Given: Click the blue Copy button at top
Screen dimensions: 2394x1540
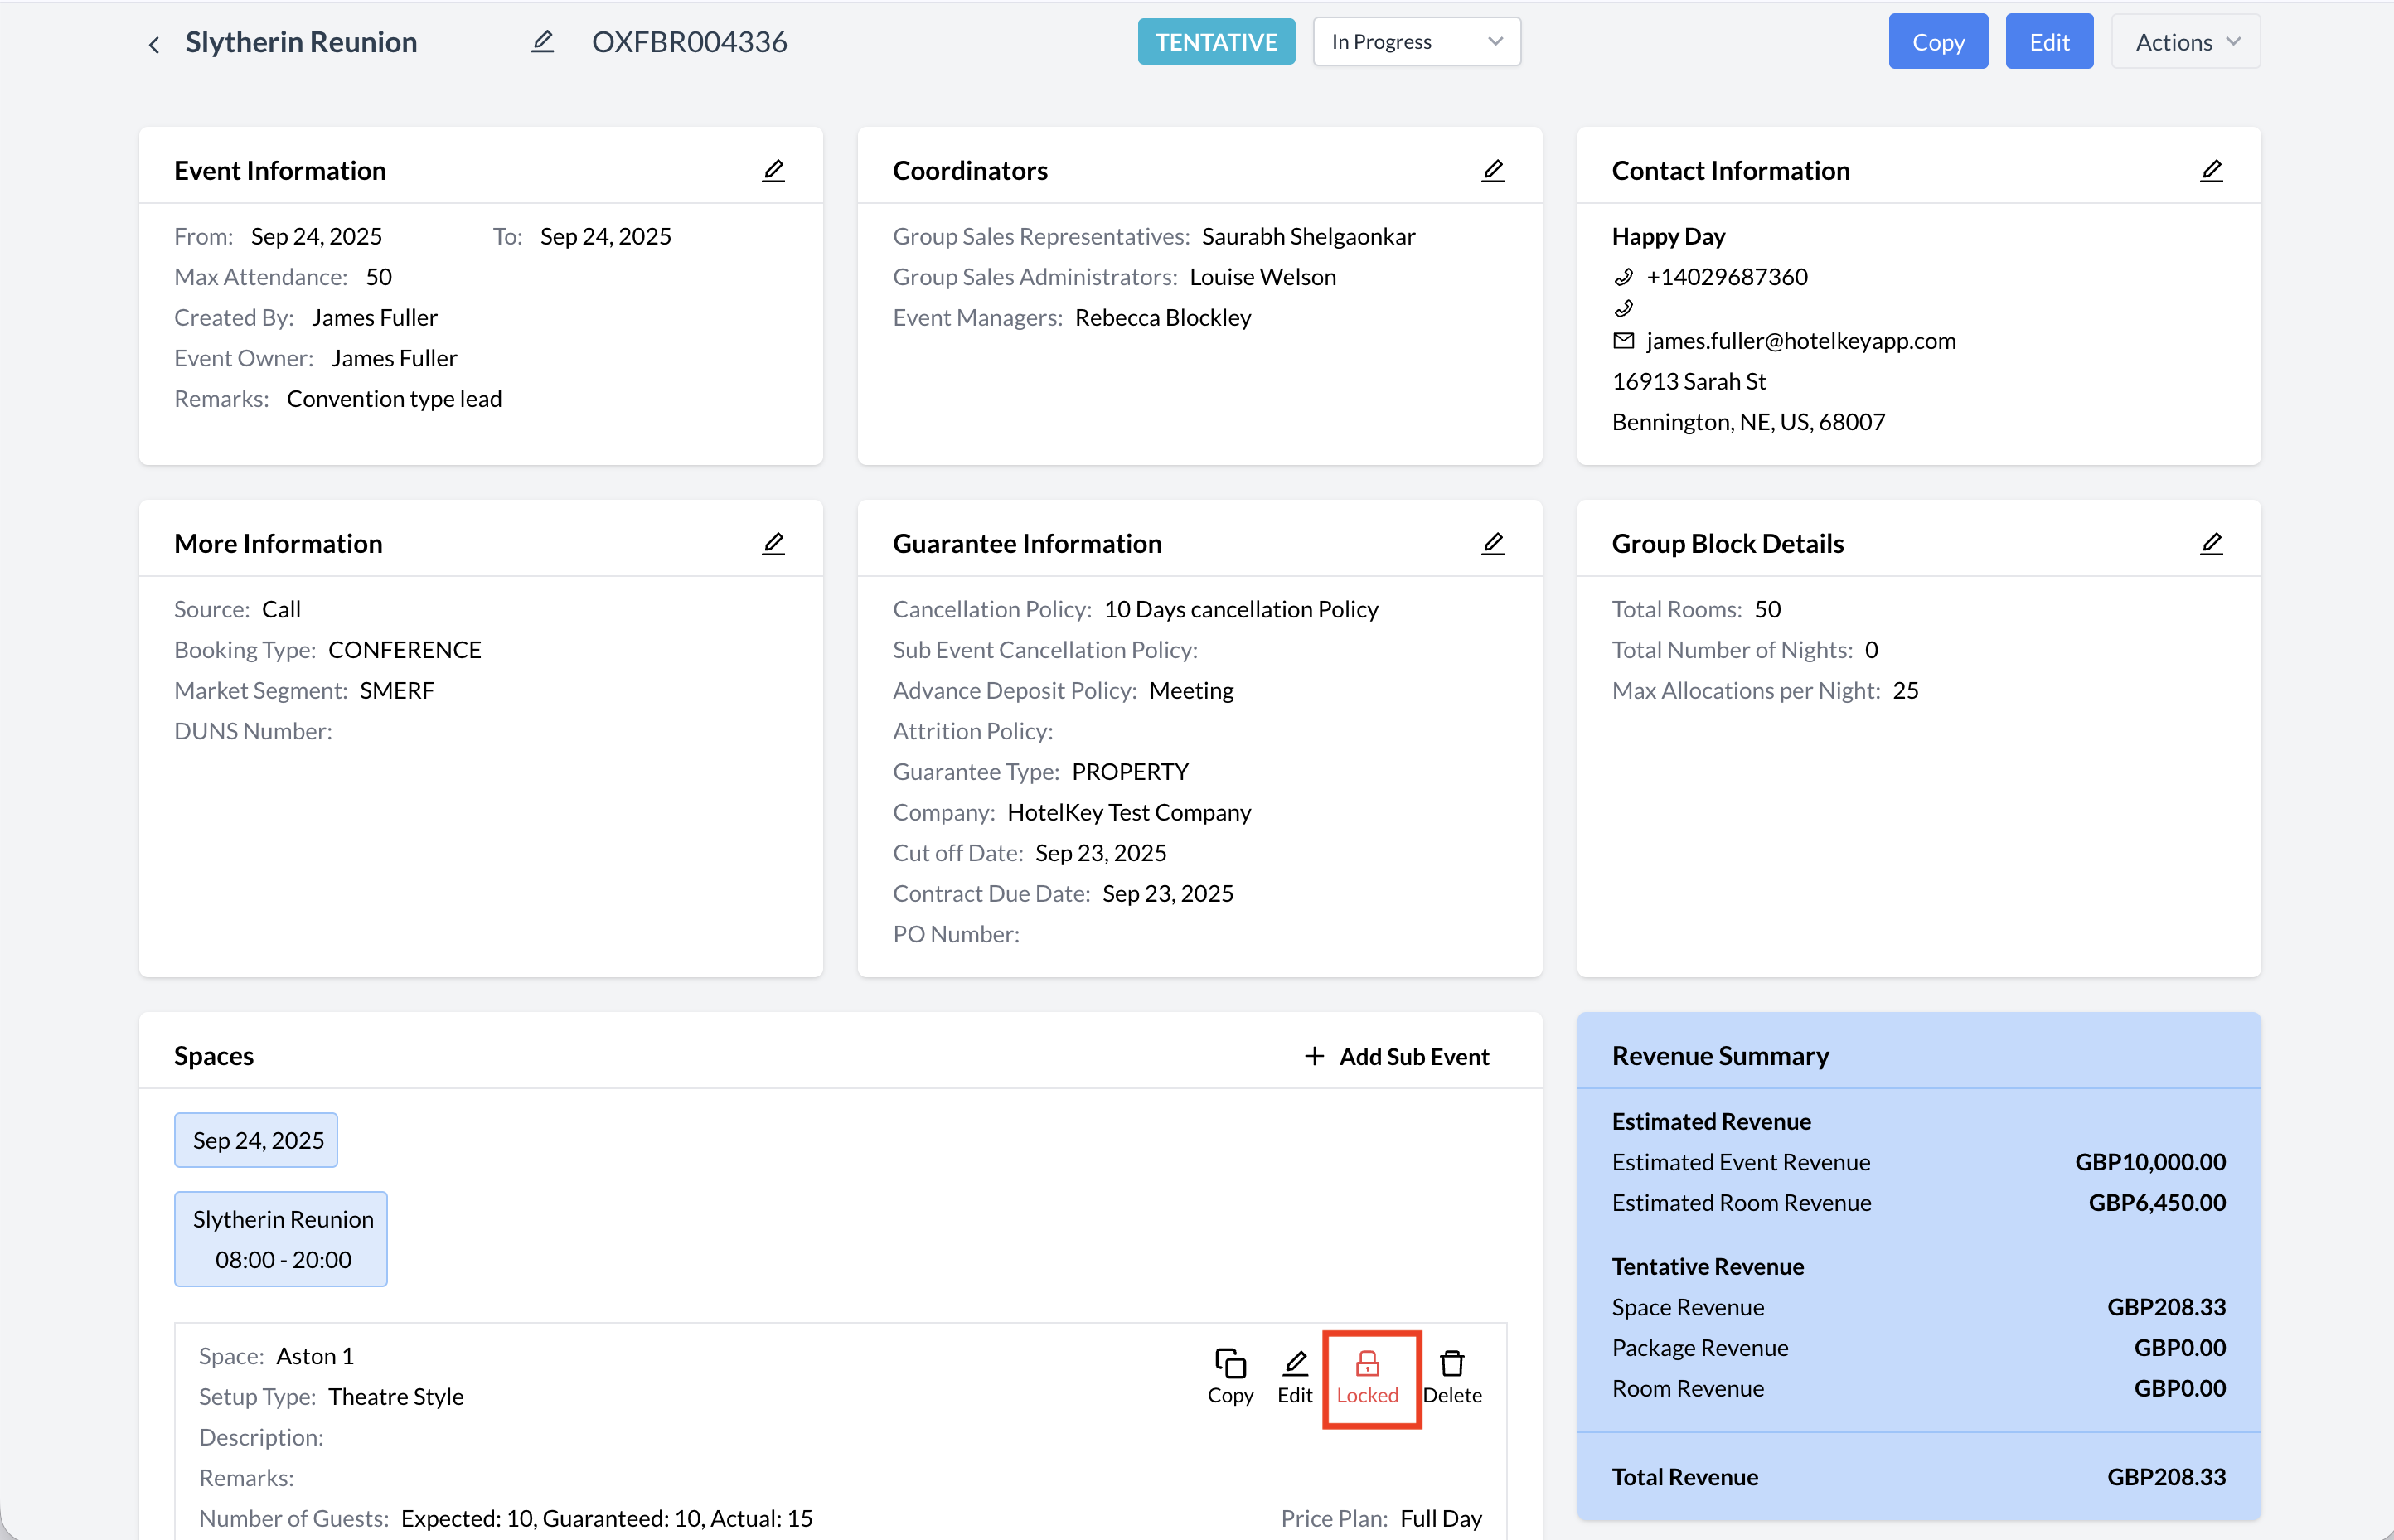Looking at the screenshot, I should click(1937, 42).
